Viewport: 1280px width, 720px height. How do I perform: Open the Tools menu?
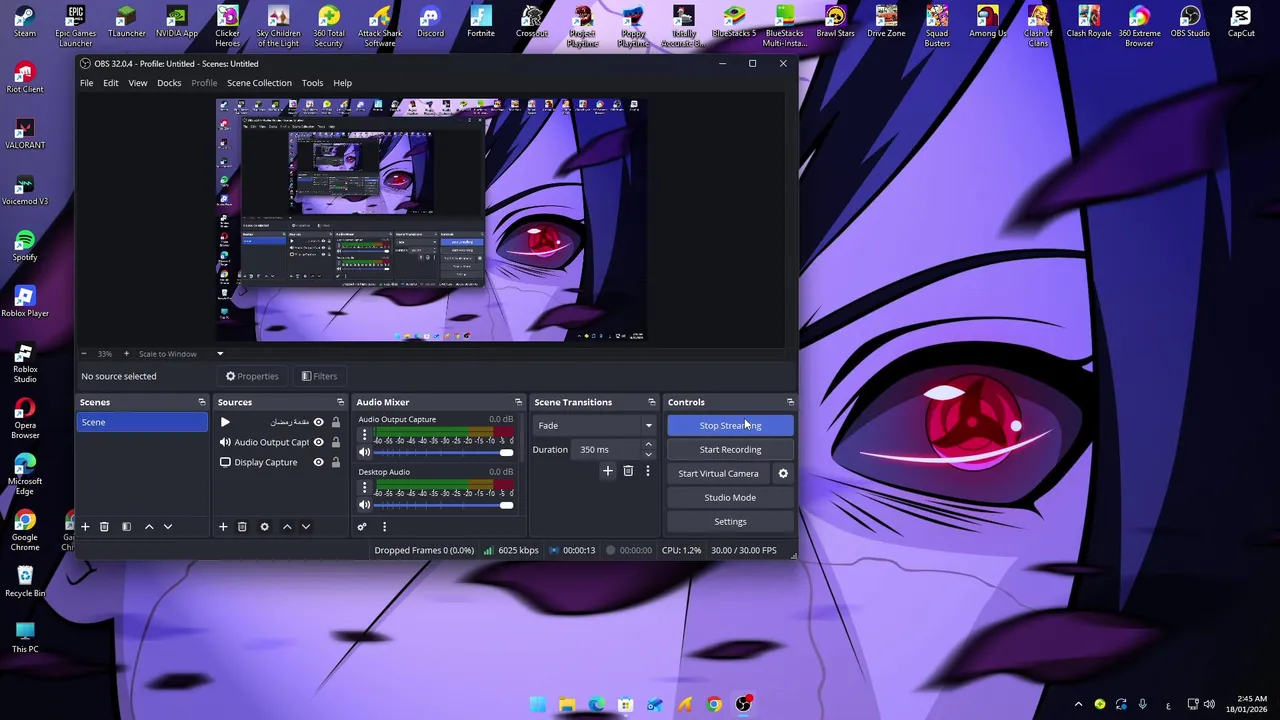pos(312,83)
